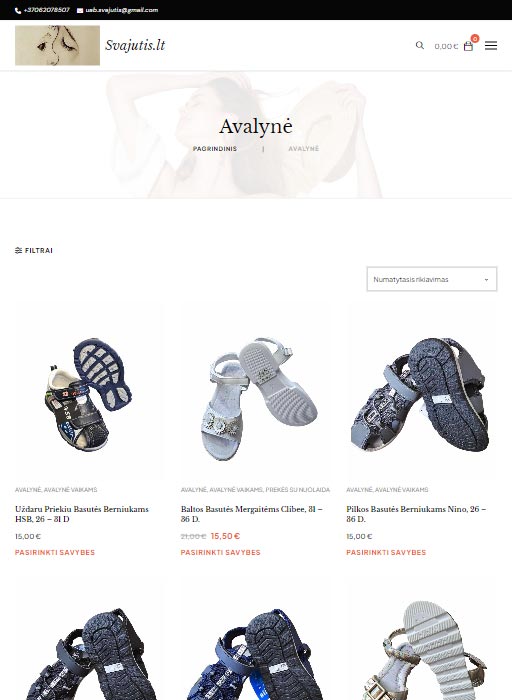Click the envelope email icon
The height and width of the screenshot is (700, 512).
(x=80, y=10)
